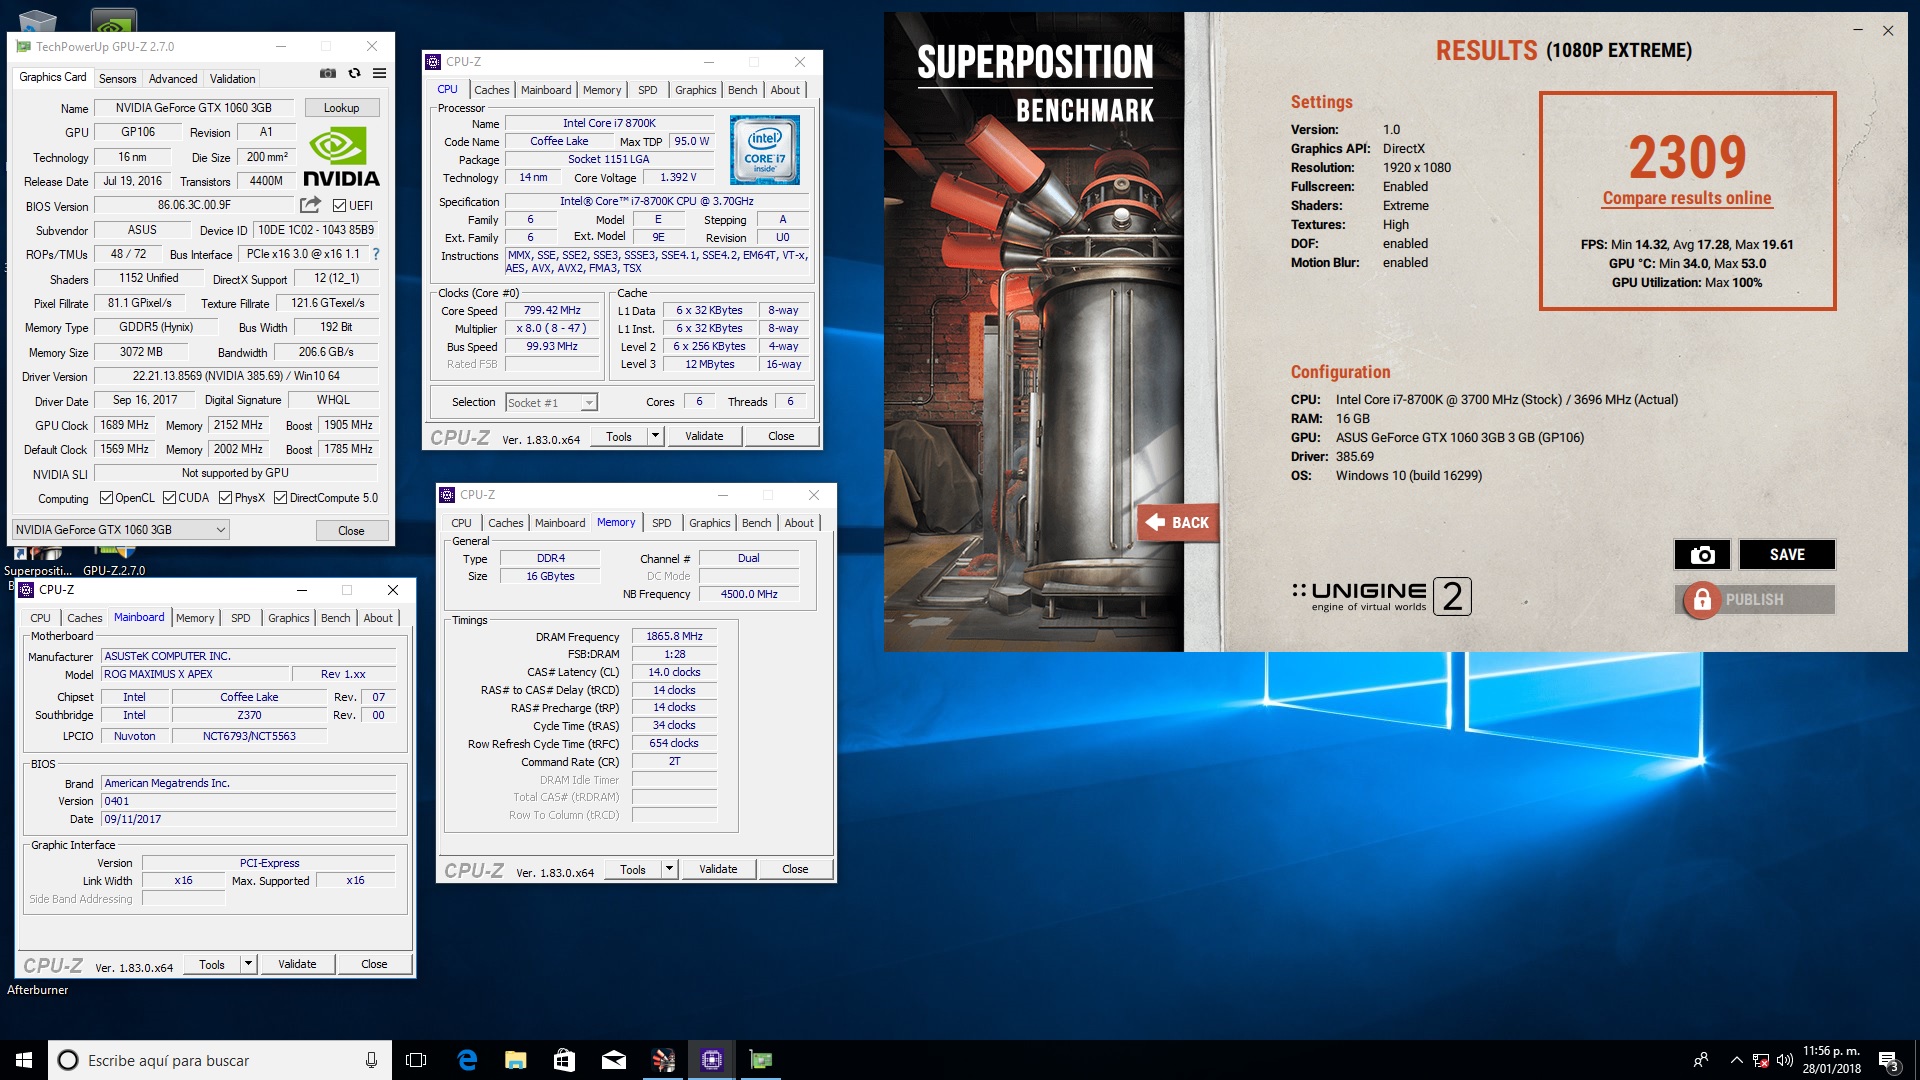Image resolution: width=1920 pixels, height=1080 pixels.
Task: Click Validate in top CPU-Z window
Action: (704, 436)
